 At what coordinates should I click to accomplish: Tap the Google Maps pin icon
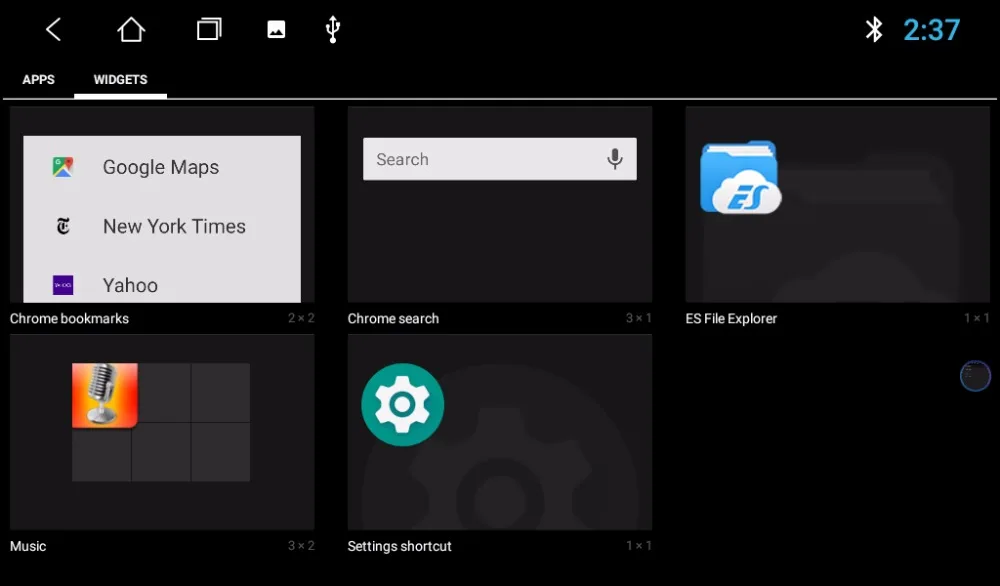click(62, 167)
